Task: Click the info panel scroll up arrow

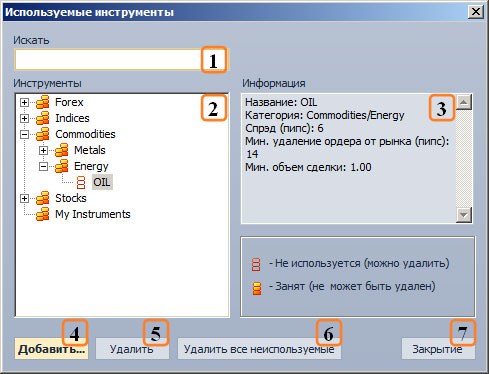Action: click(x=464, y=102)
